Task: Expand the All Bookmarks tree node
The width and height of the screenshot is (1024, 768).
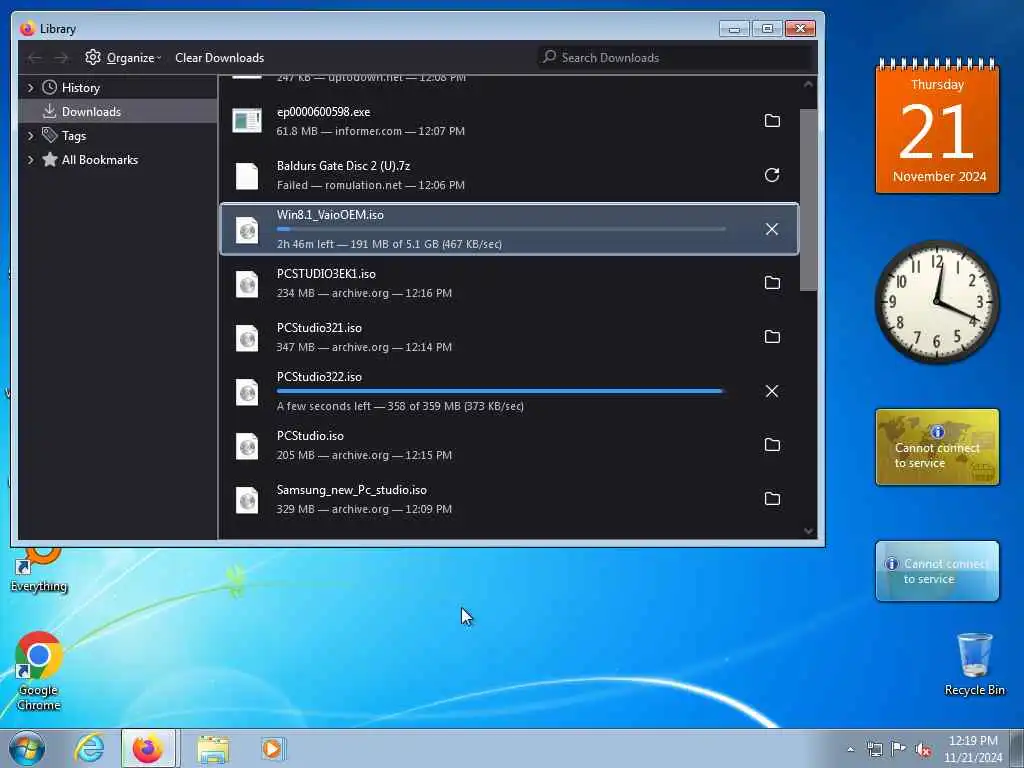Action: [x=31, y=160]
